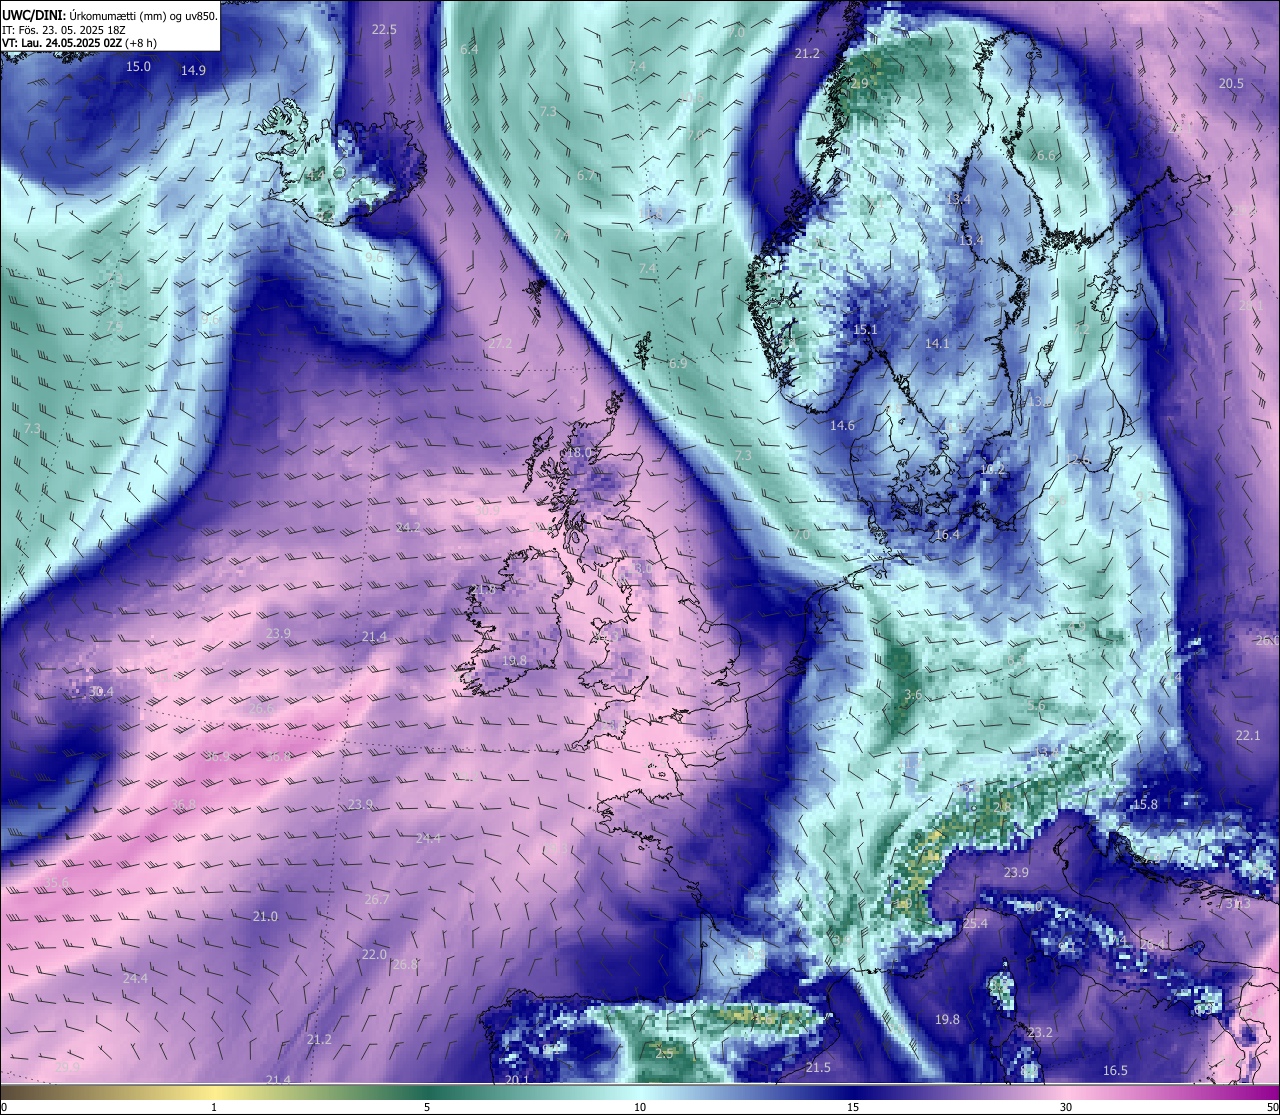Click the 15.8 value label
1280x1115 pixels.
1145,805
